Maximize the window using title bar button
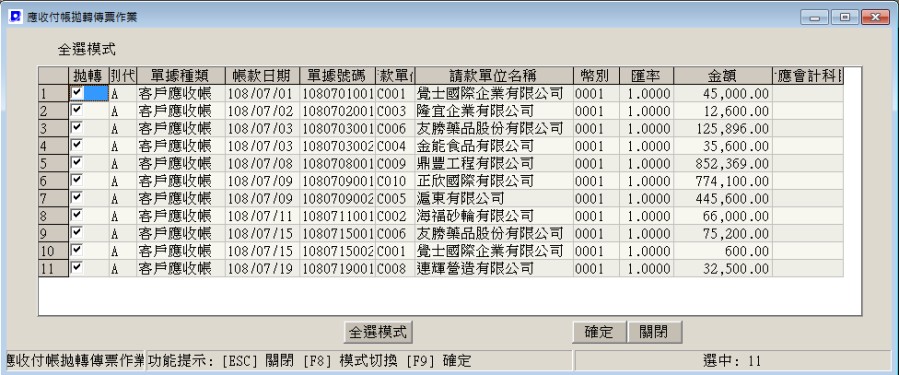Image resolution: width=899 pixels, height=375 pixels. click(x=845, y=17)
